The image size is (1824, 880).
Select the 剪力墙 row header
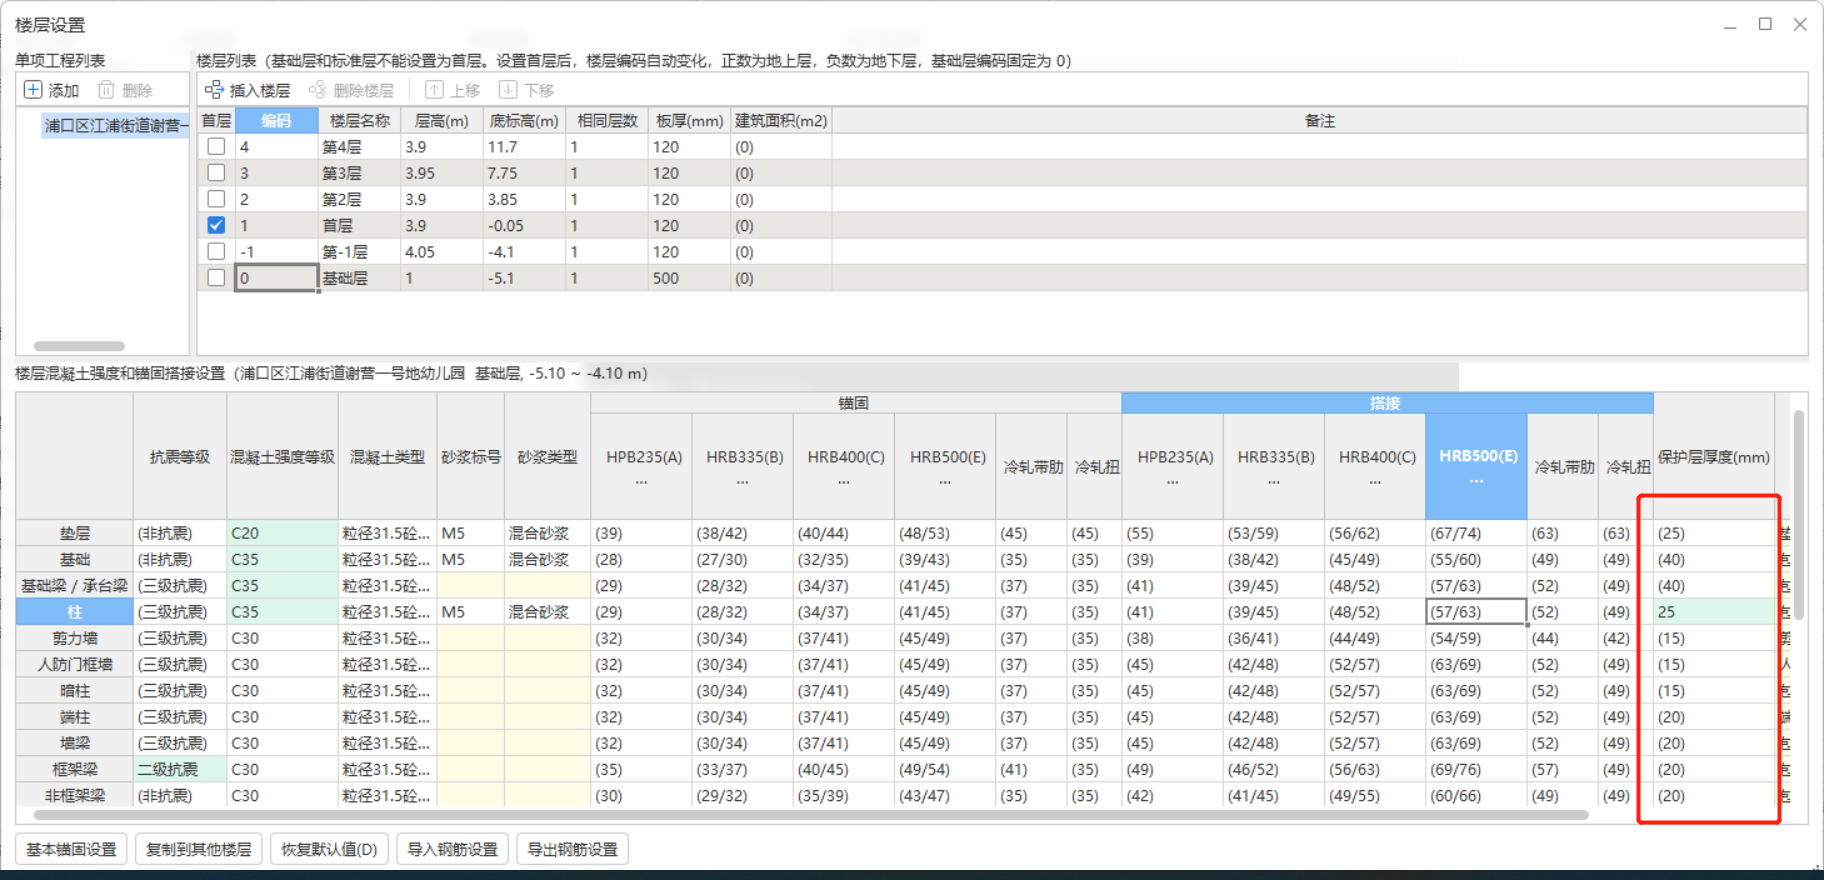coord(75,638)
